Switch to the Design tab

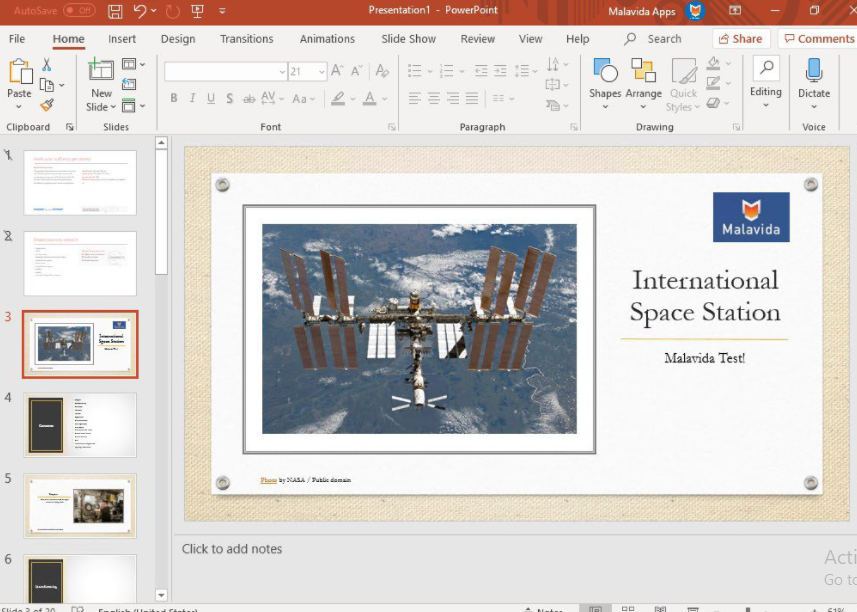(178, 39)
